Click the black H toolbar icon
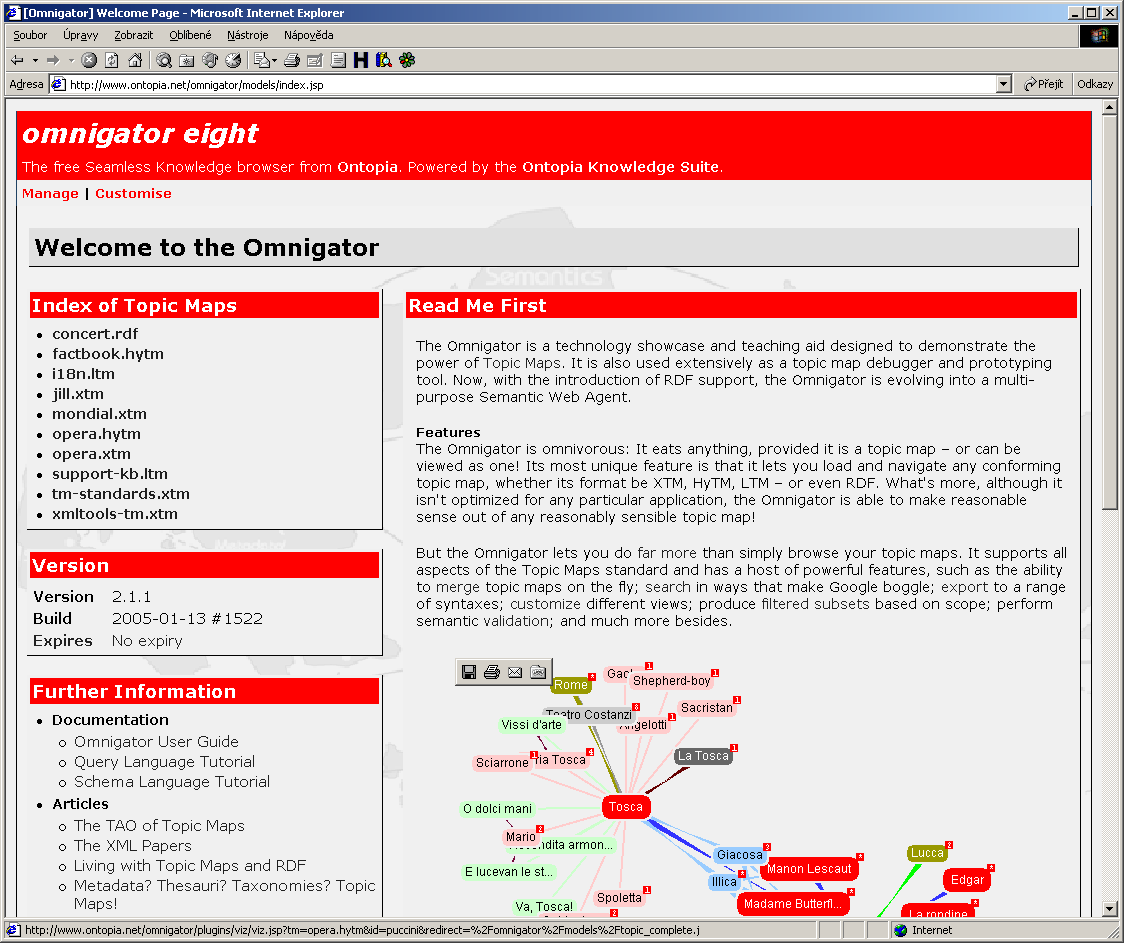The height and width of the screenshot is (943, 1124). point(361,60)
